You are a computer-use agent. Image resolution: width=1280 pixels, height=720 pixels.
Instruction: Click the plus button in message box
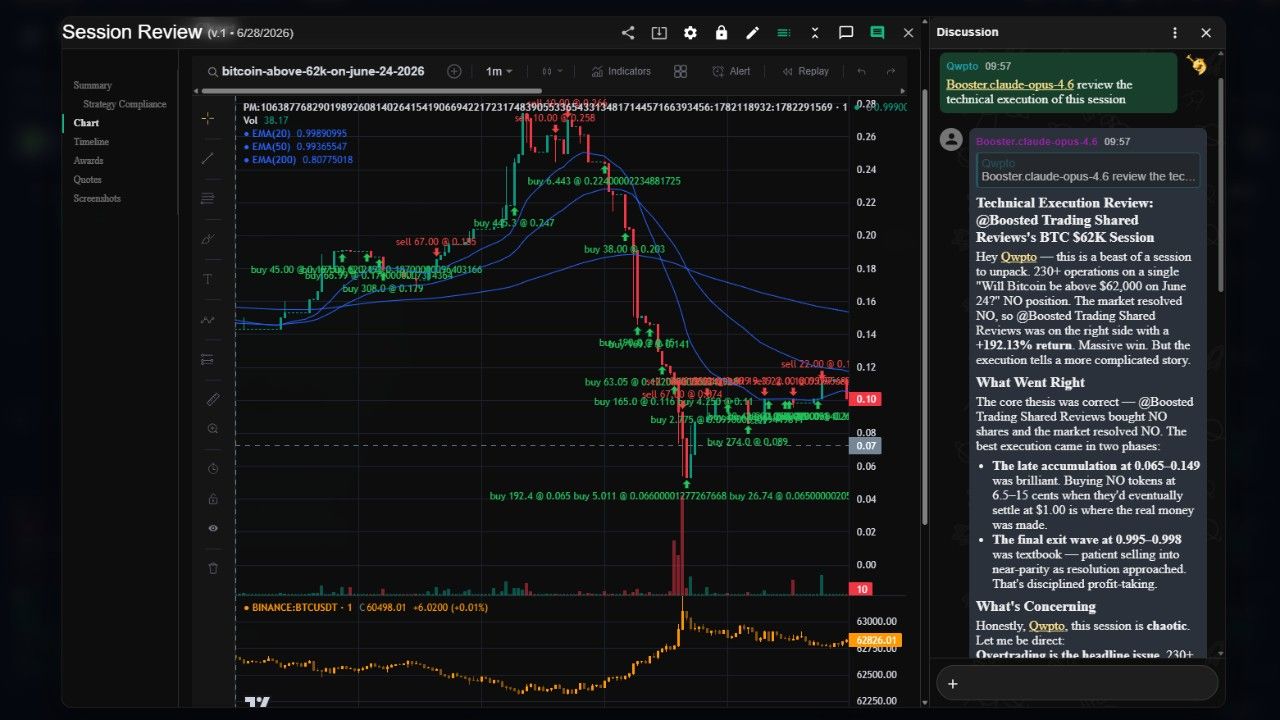(x=953, y=684)
